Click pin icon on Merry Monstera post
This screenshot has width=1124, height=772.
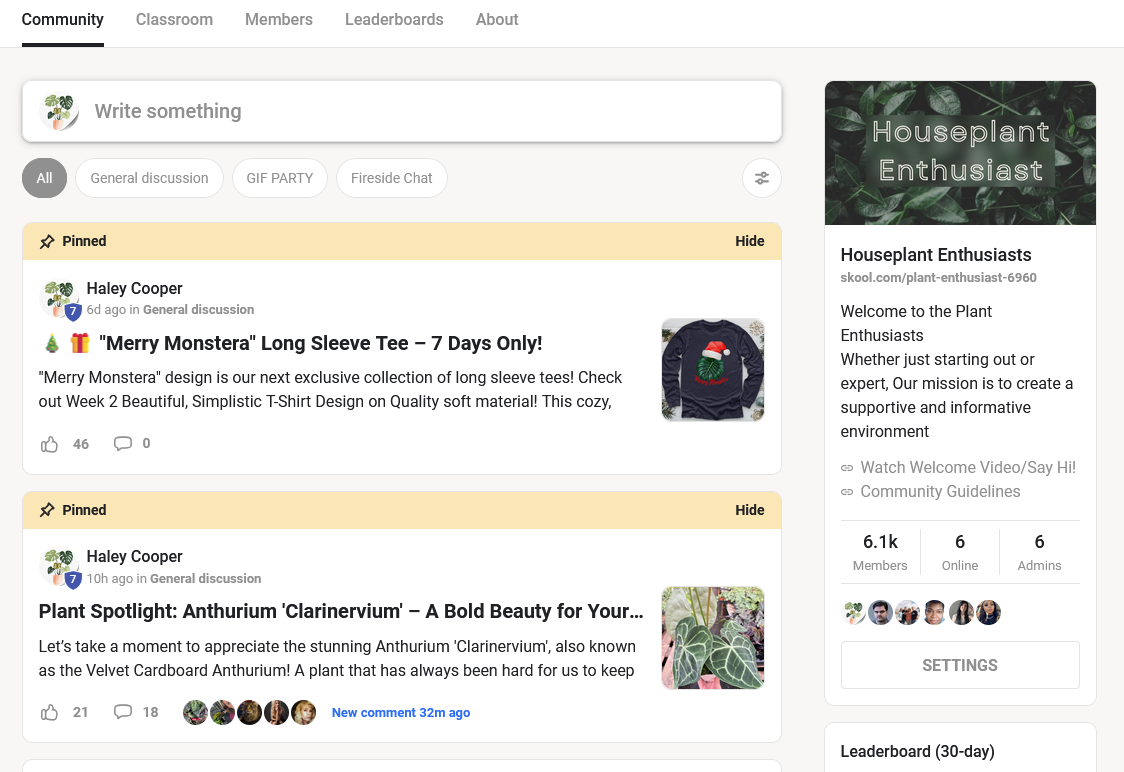tap(47, 242)
